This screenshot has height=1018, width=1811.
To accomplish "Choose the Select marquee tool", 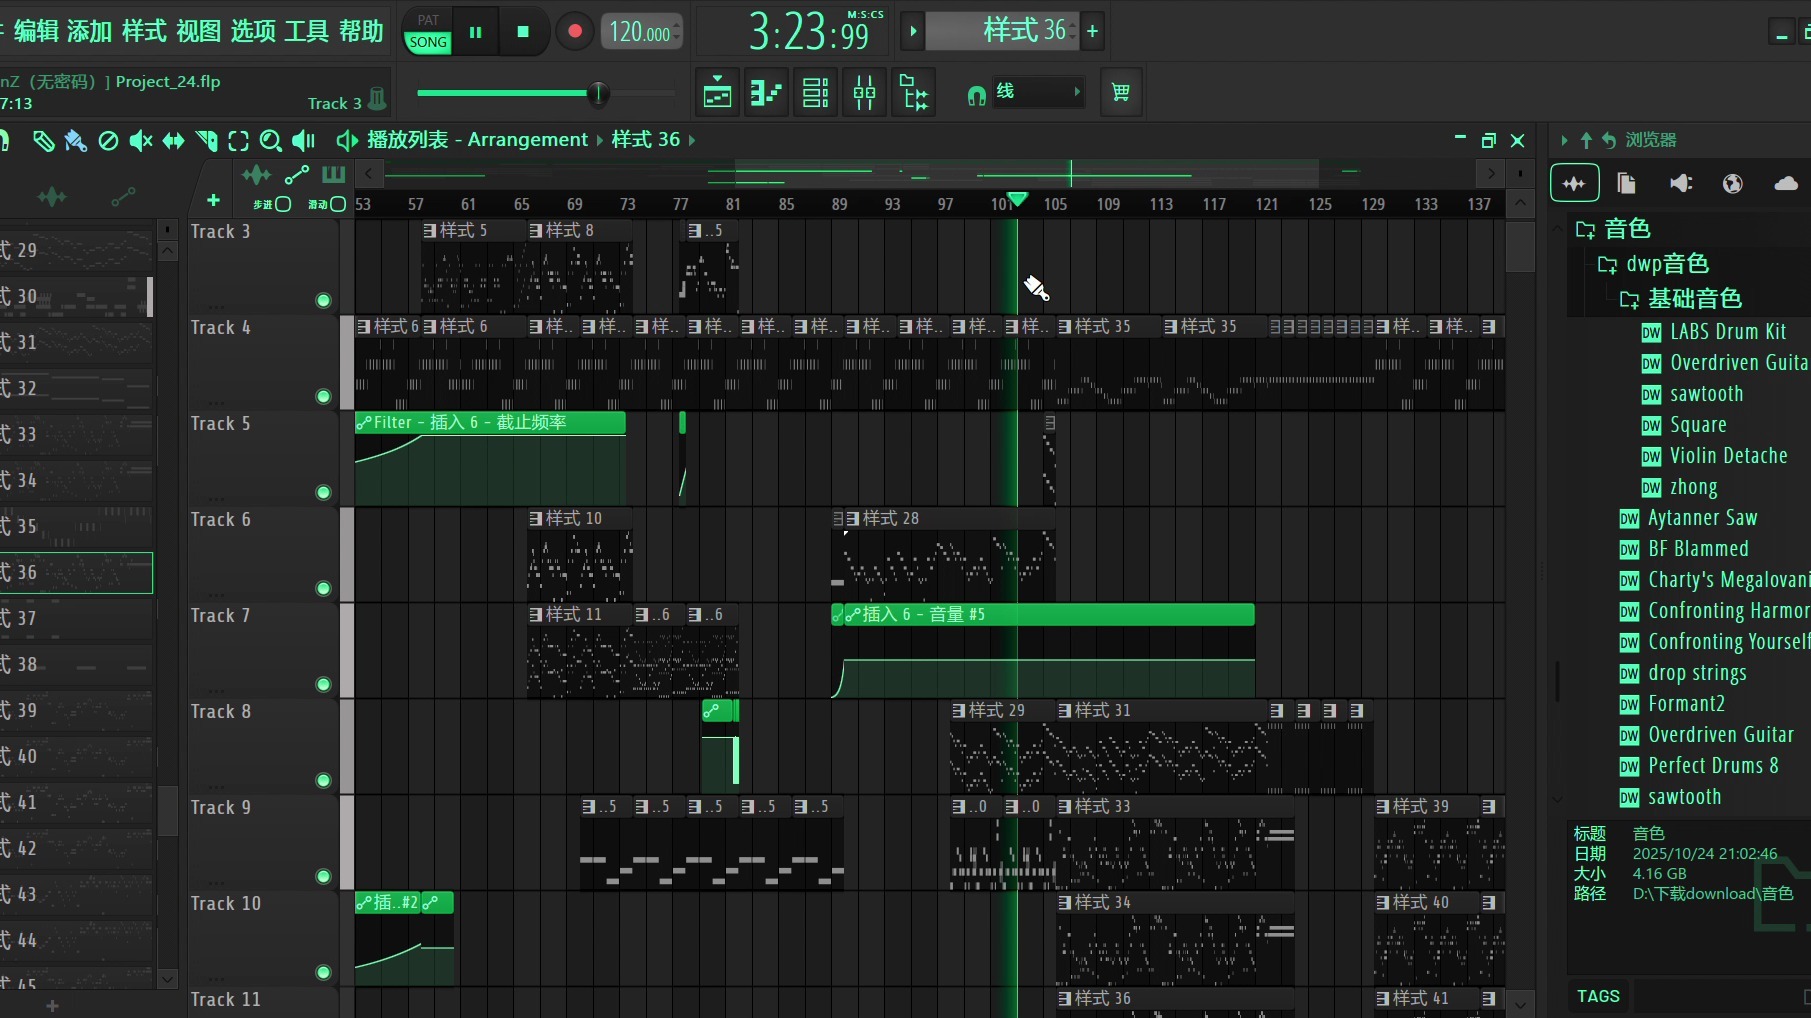I will point(238,141).
